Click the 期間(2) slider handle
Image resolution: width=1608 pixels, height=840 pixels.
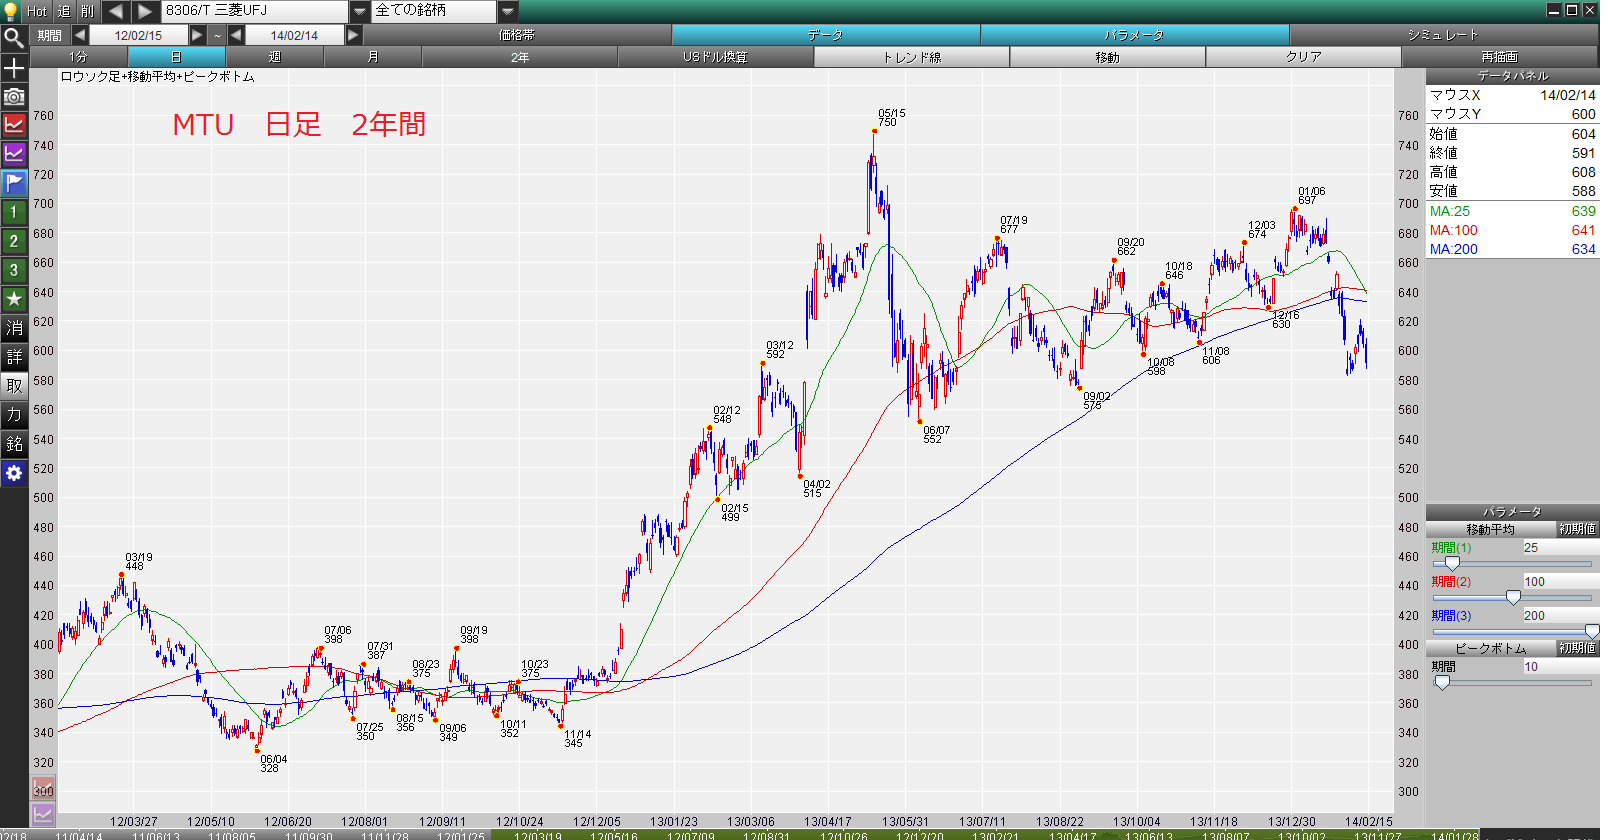[x=1513, y=598]
